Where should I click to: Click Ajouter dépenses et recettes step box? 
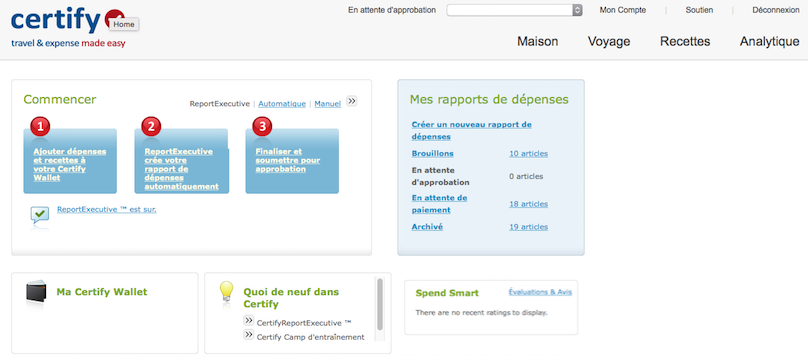70,161
